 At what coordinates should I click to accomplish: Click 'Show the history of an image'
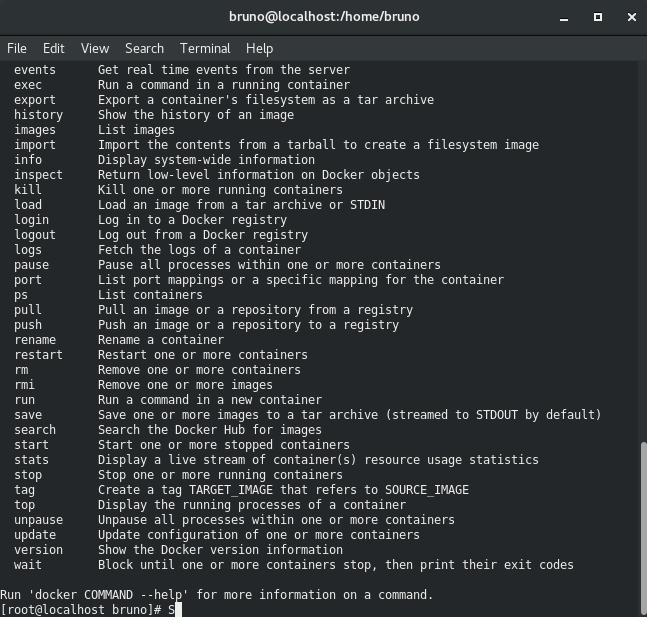coord(196,115)
